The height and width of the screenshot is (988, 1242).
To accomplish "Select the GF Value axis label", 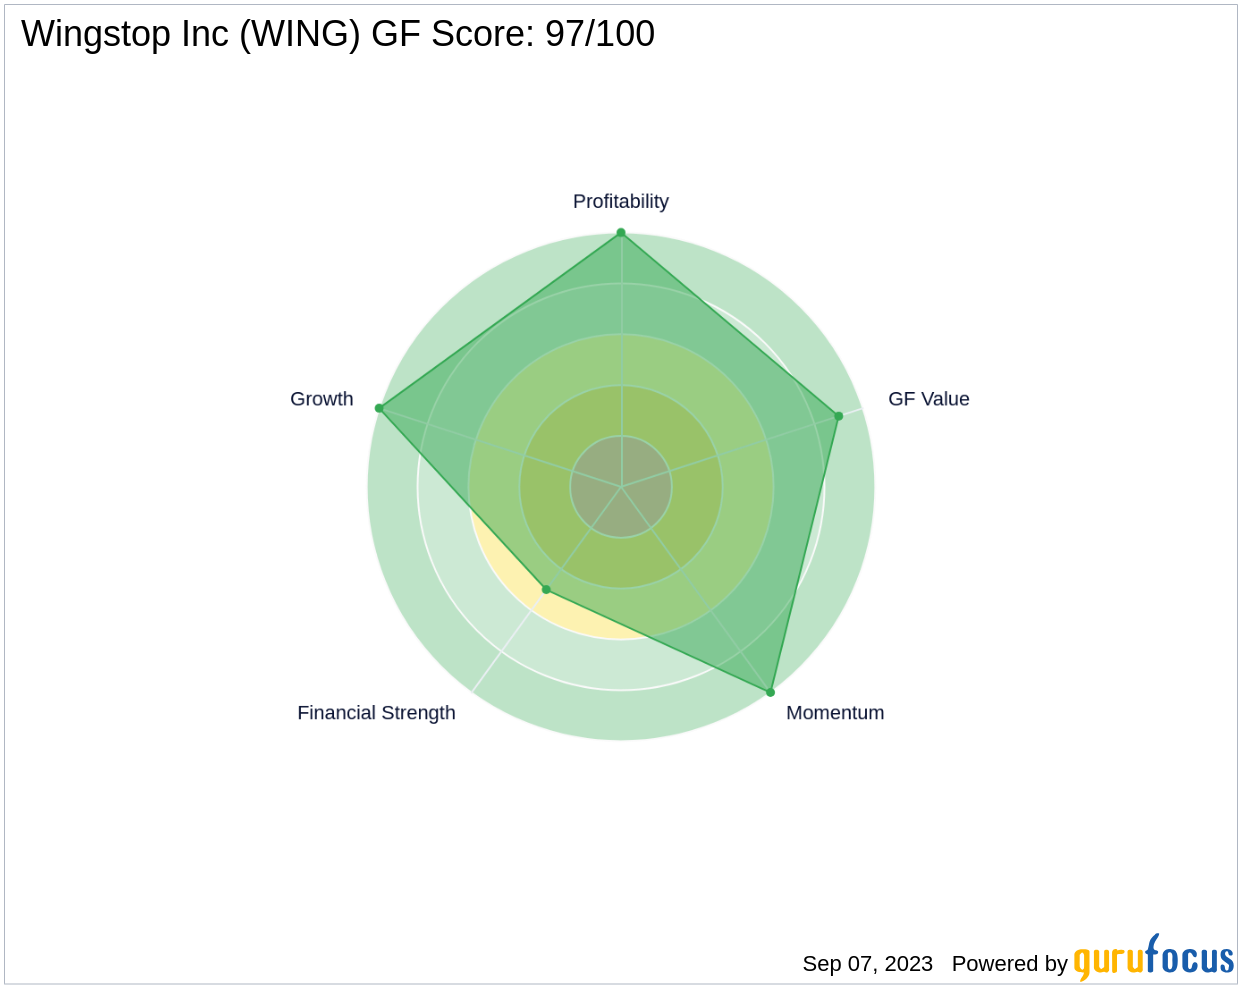I will pyautogui.click(x=929, y=399).
